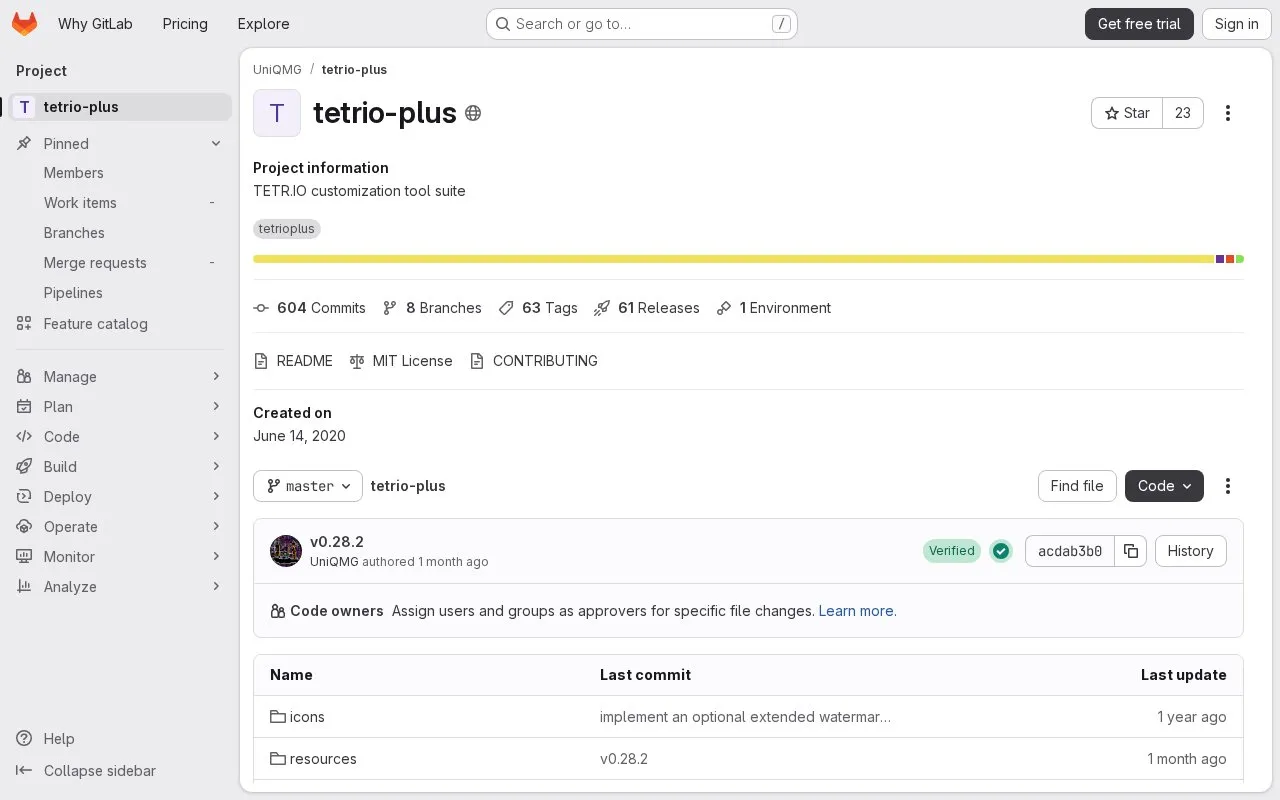This screenshot has width=1280, height=800.
Task: Click the public visibility globe icon
Action: 473,113
